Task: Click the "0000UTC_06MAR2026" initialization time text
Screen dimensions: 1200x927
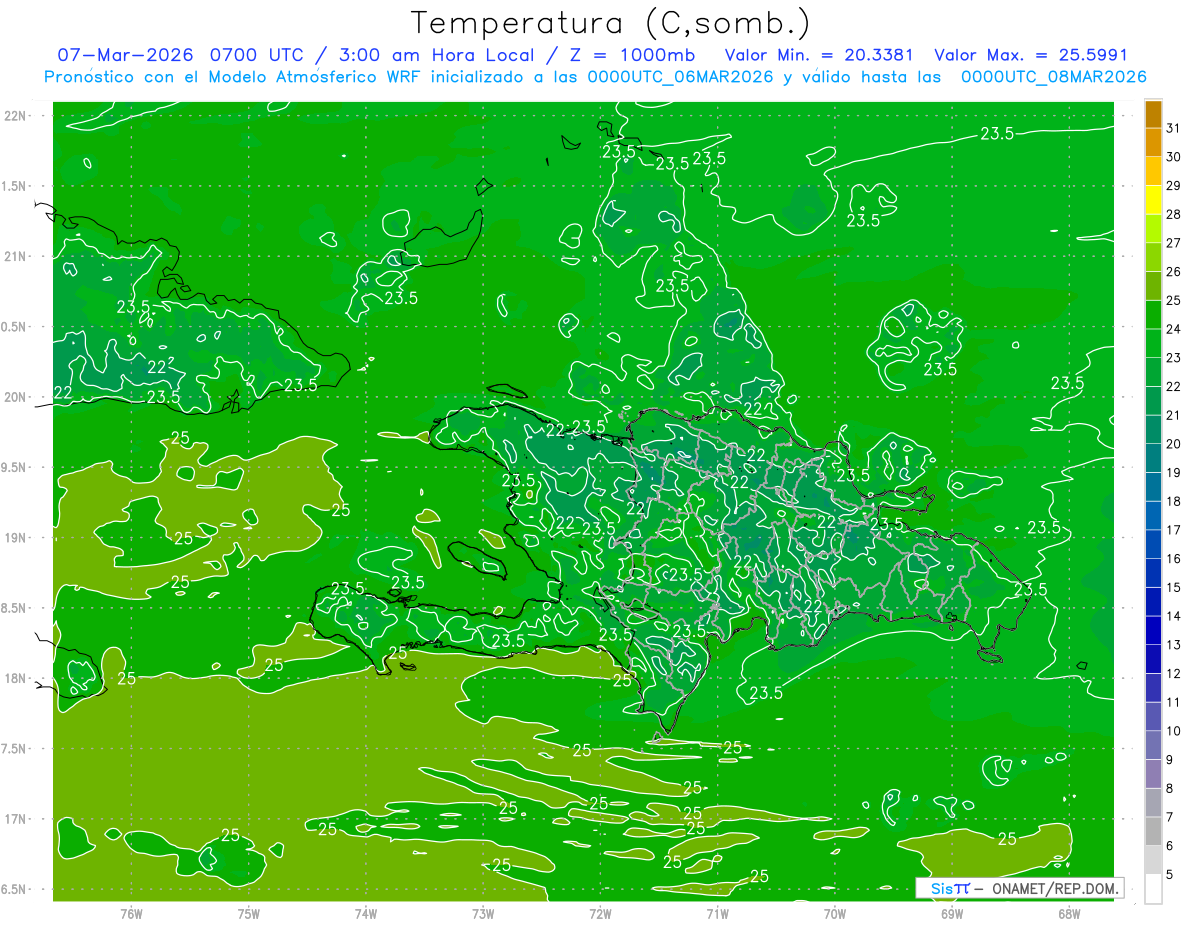Action: coord(680,76)
